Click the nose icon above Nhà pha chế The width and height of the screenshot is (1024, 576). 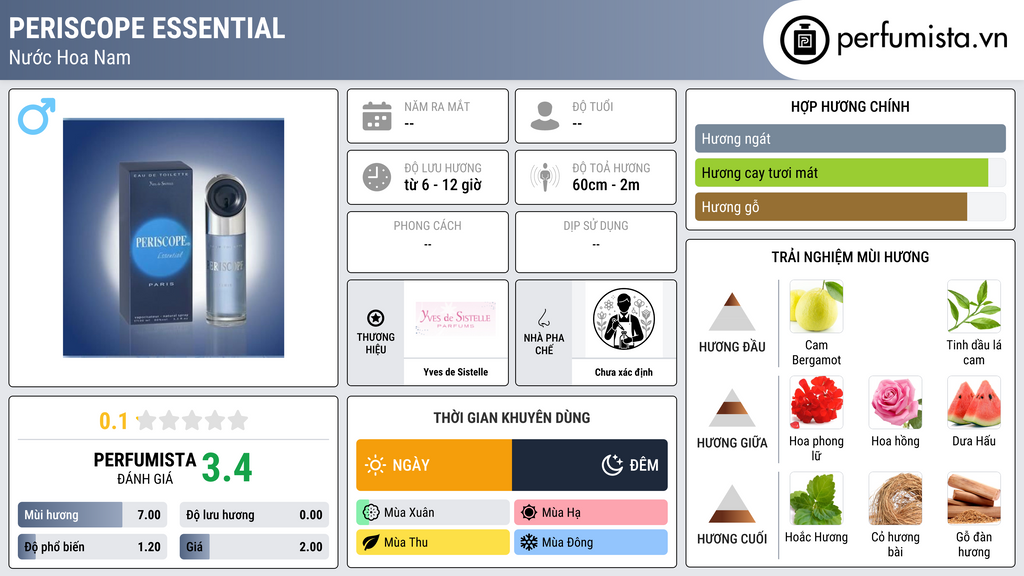point(543,318)
